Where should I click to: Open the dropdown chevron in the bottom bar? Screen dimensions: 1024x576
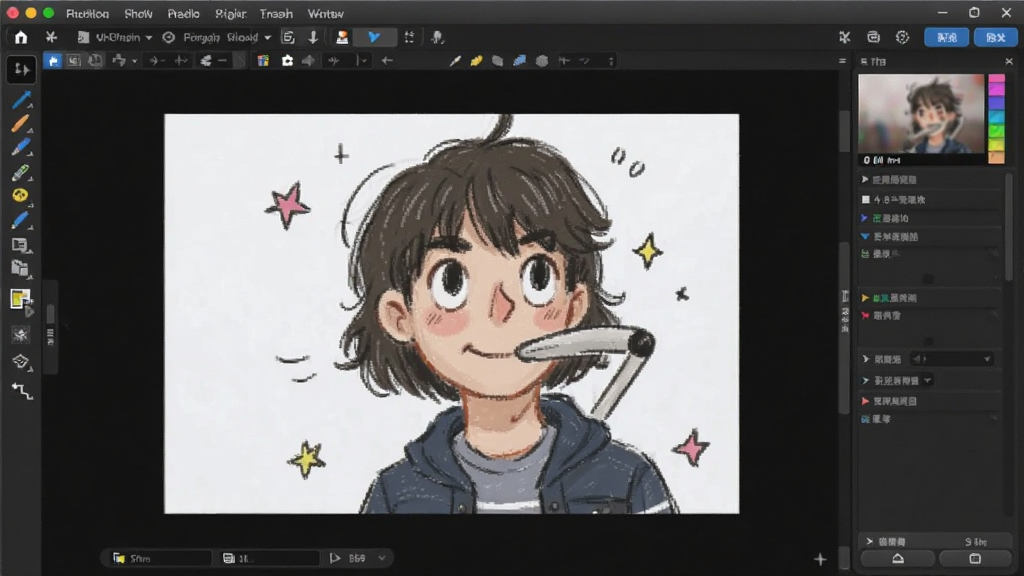click(382, 558)
